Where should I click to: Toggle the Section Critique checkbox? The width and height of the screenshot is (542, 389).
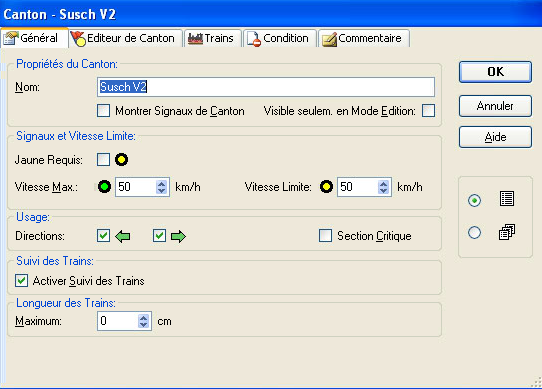pos(325,235)
